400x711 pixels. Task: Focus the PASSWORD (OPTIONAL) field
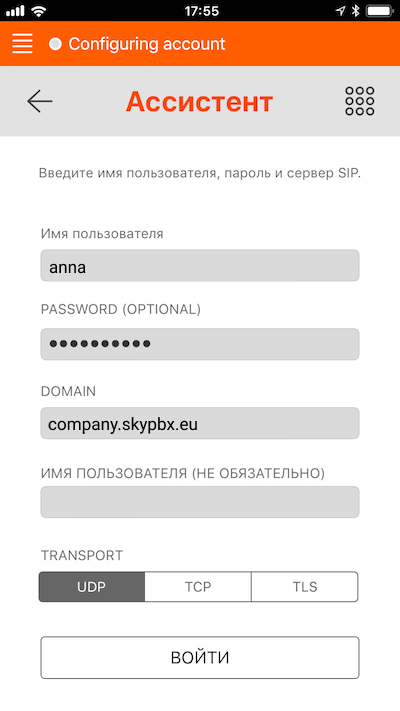(x=200, y=344)
